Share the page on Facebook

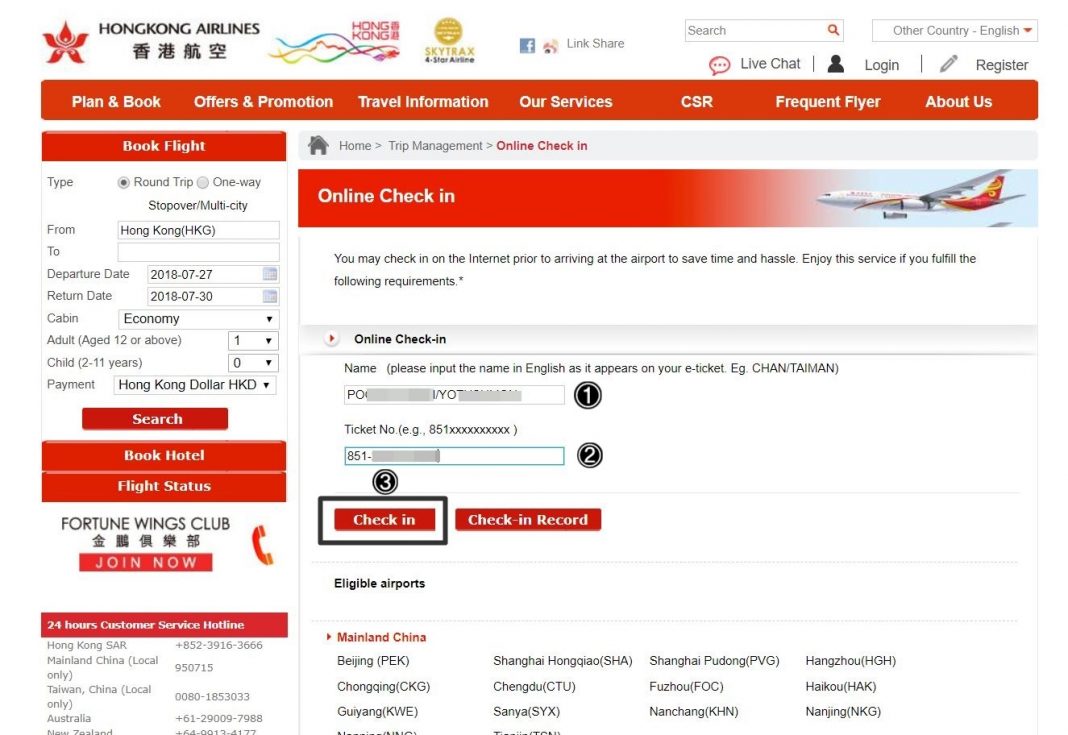(x=527, y=45)
